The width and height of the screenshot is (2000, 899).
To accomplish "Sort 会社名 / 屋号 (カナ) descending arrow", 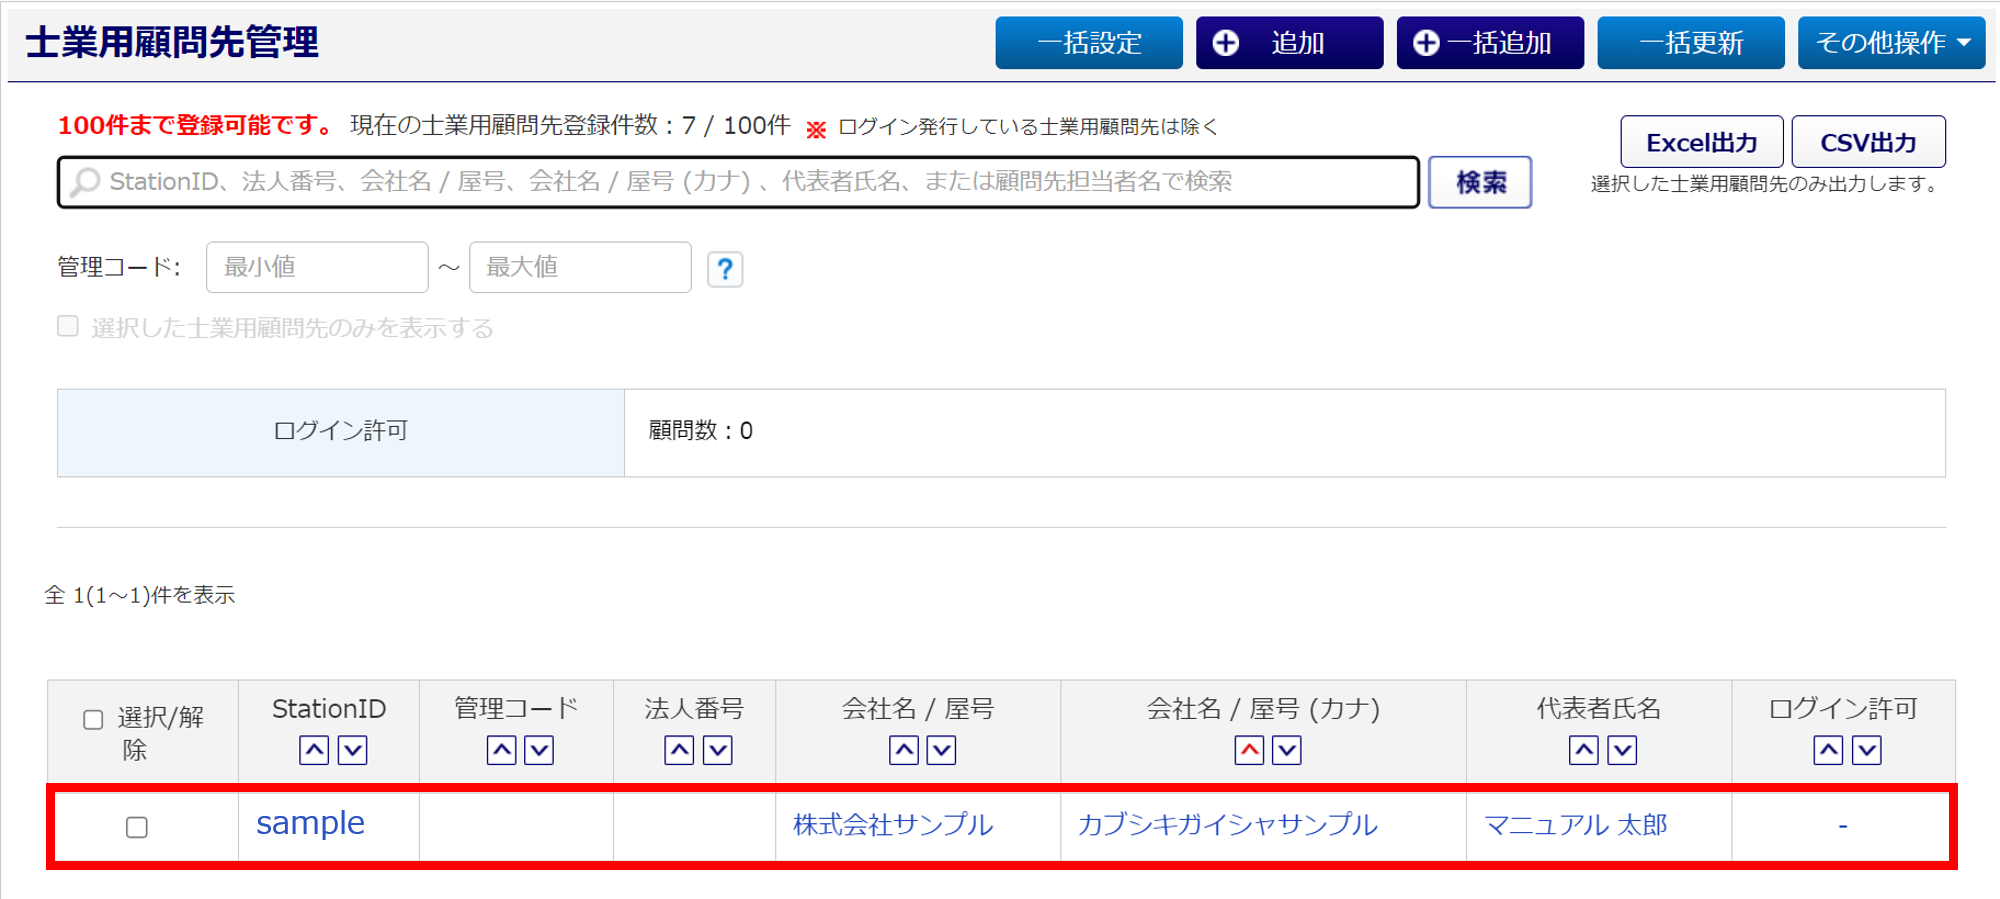I will tap(1287, 750).
